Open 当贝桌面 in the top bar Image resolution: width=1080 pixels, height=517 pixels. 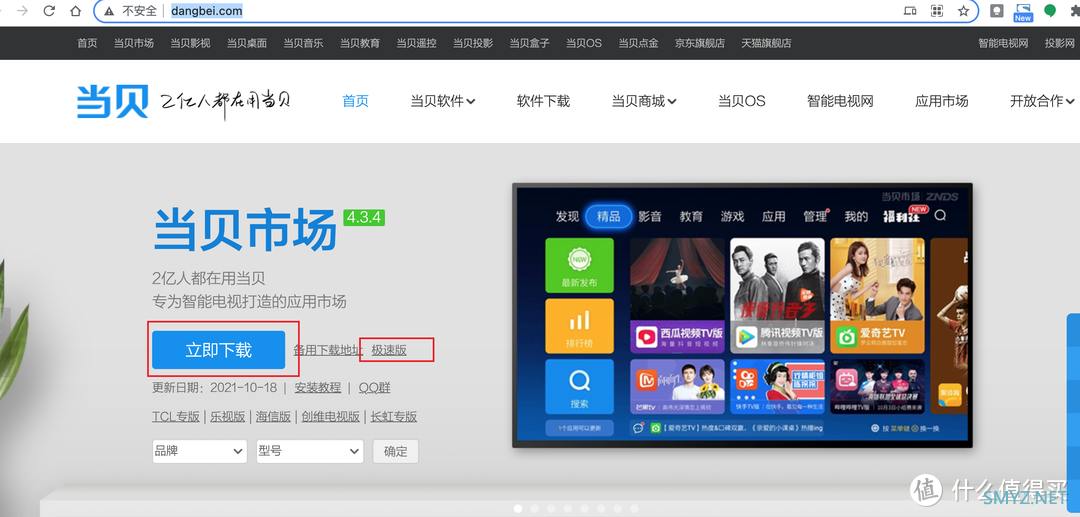pyautogui.click(x=247, y=43)
